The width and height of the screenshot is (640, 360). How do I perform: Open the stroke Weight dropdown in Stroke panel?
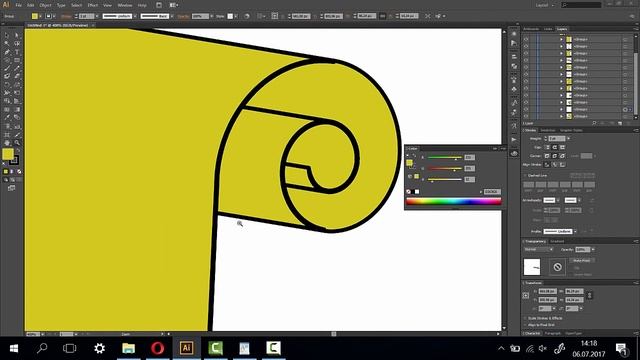(568, 139)
